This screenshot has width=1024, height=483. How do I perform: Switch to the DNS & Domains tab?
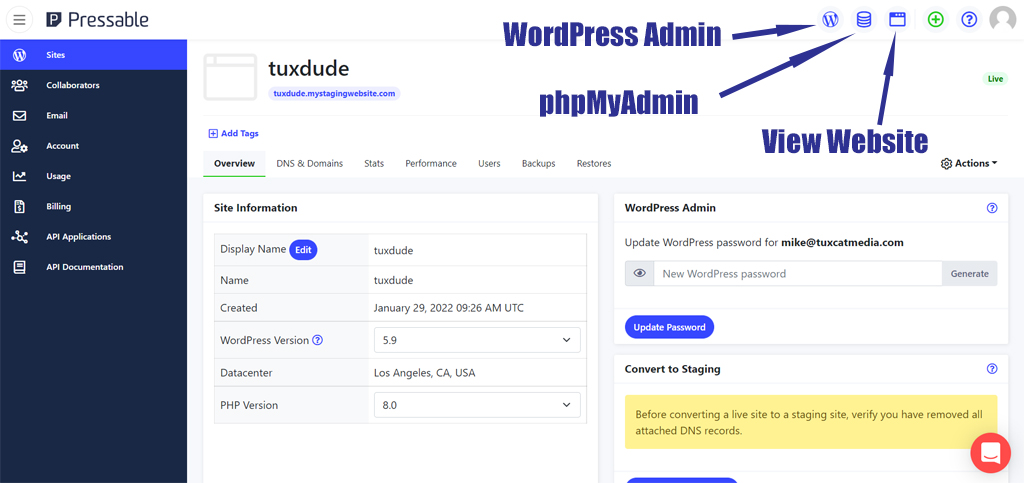tap(310, 163)
